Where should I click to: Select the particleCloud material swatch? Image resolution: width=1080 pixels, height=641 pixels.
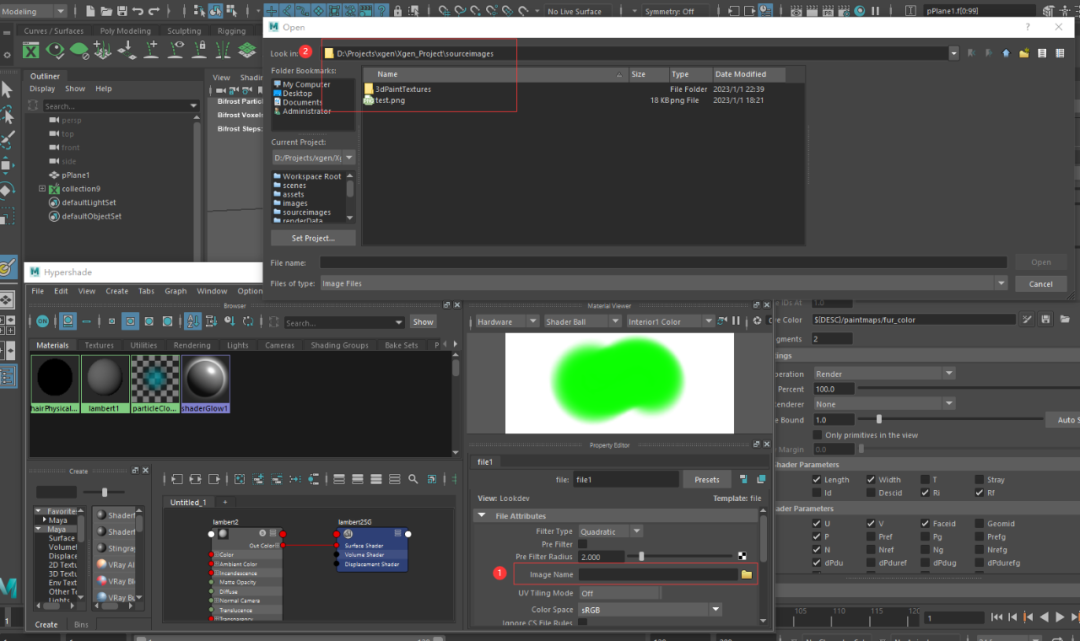coord(155,383)
